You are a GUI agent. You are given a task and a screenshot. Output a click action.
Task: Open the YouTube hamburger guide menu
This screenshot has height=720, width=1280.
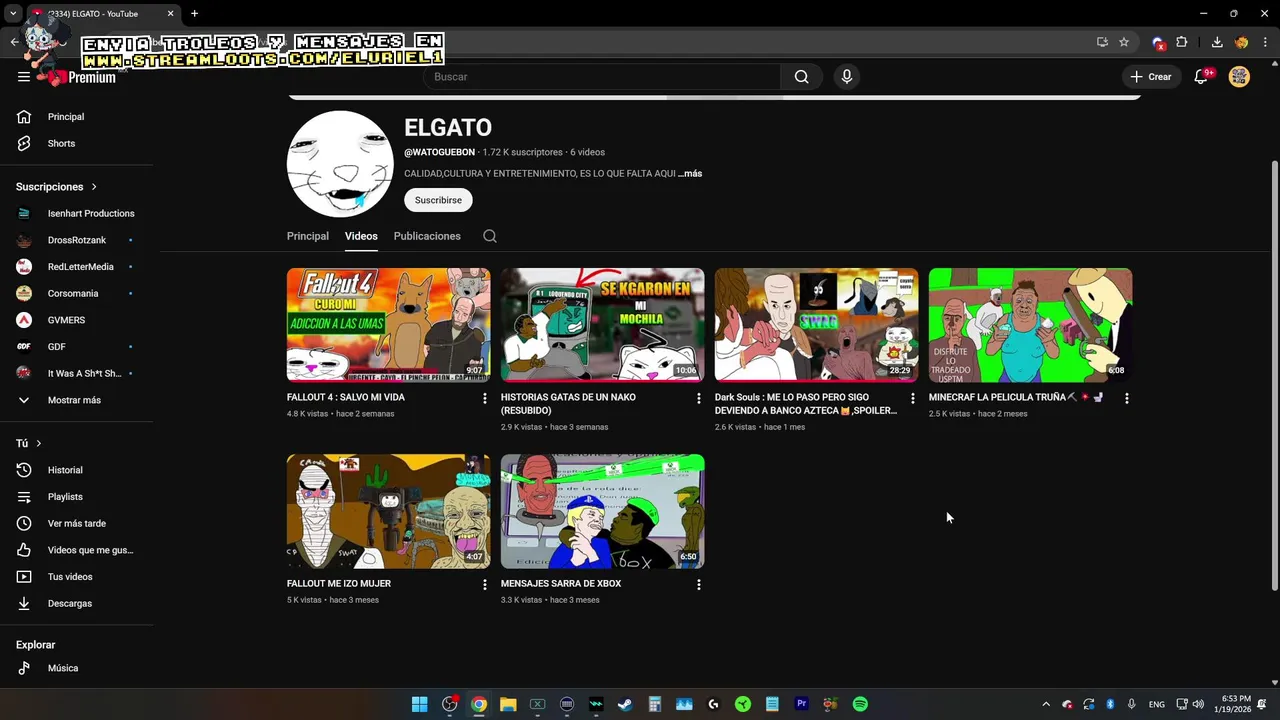point(24,77)
